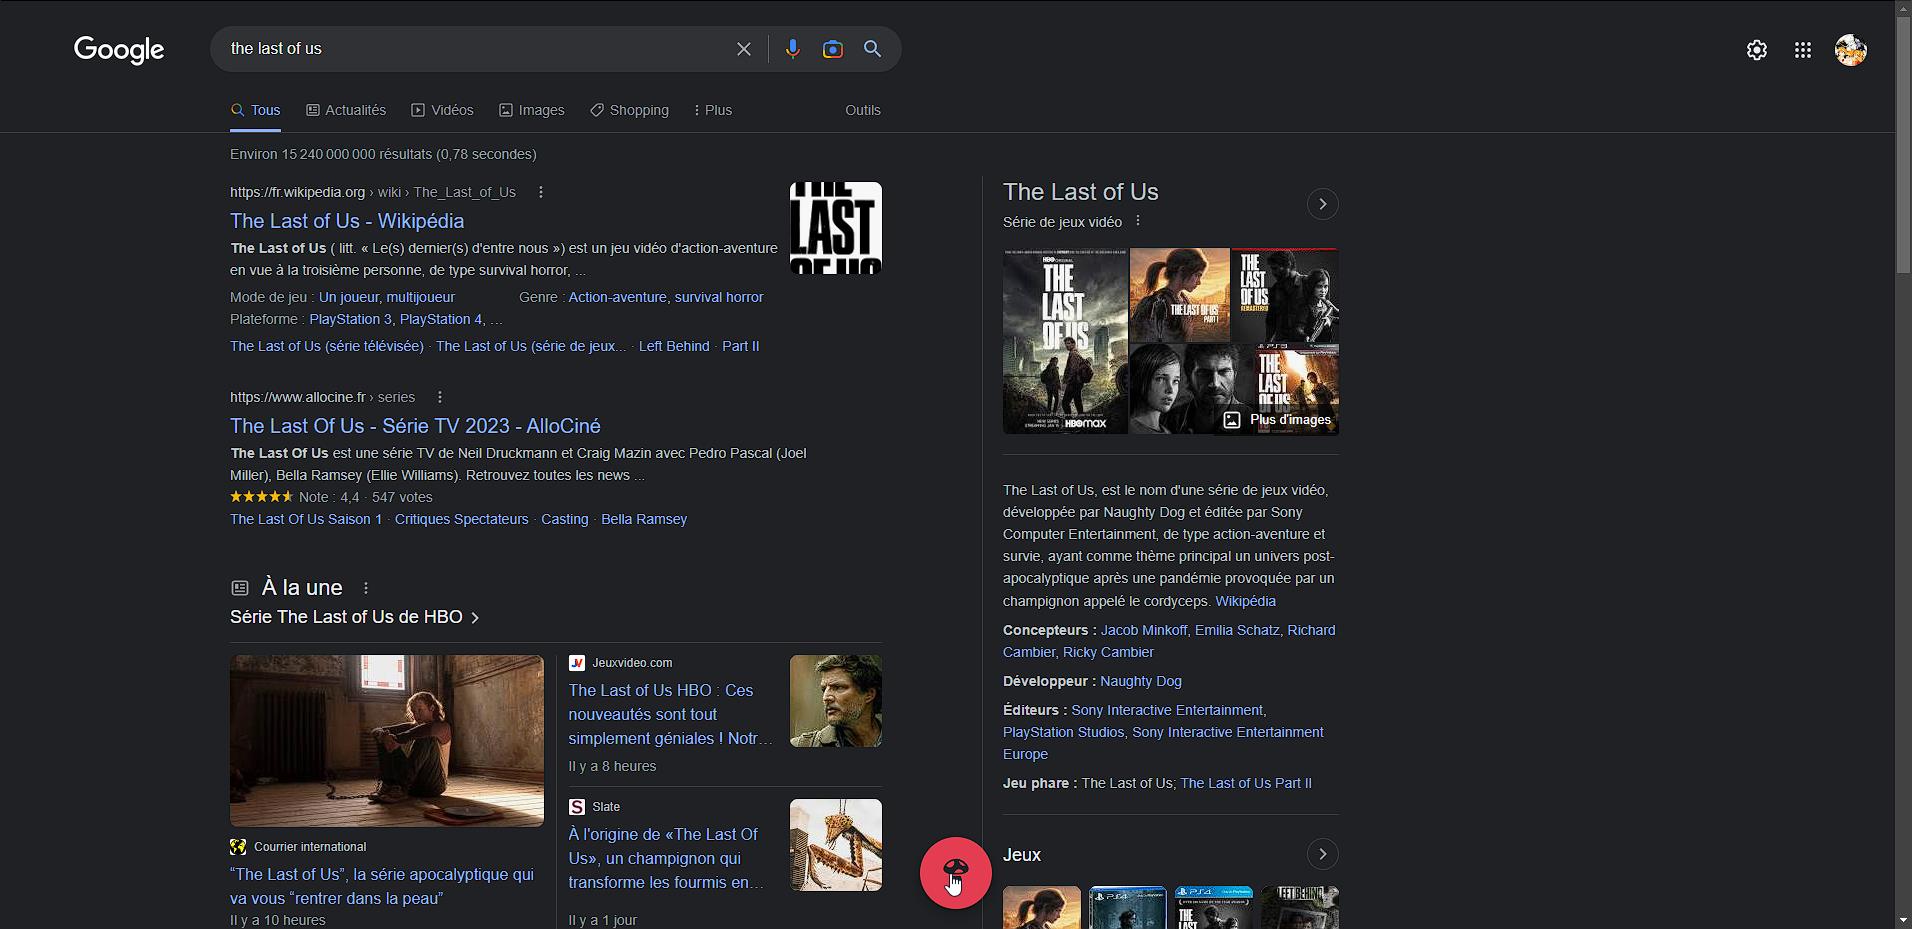Clear the search query with the X icon
Image resolution: width=1912 pixels, height=929 pixels.
coord(743,48)
